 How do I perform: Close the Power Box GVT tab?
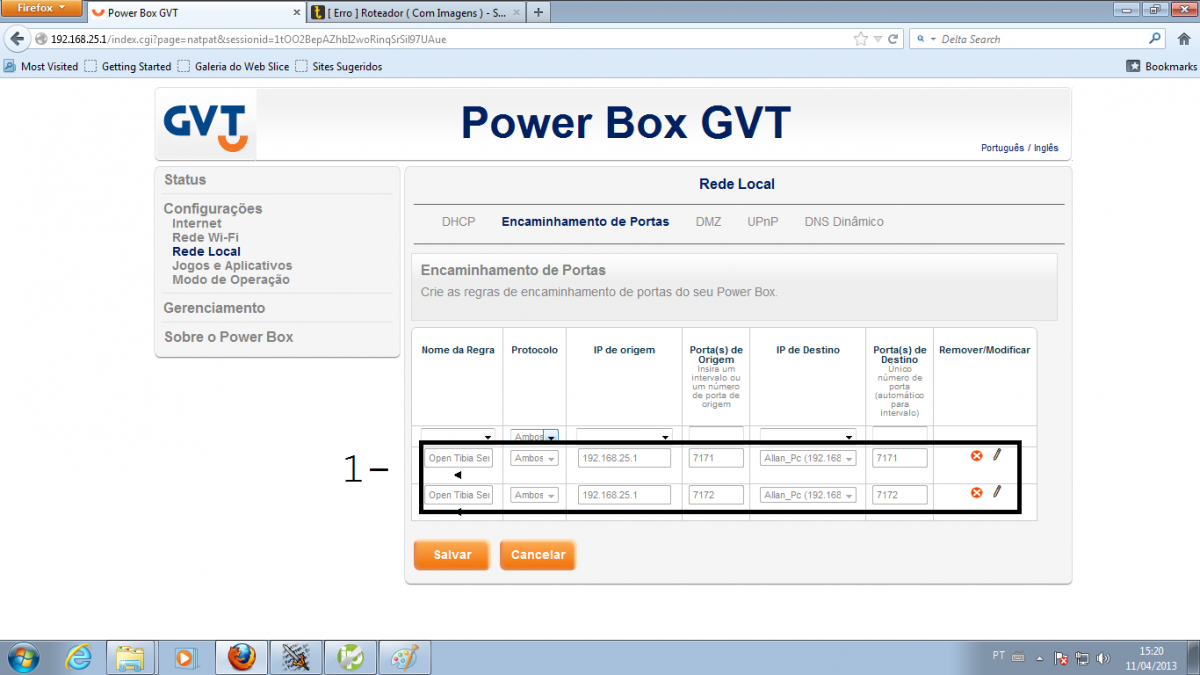click(x=297, y=13)
